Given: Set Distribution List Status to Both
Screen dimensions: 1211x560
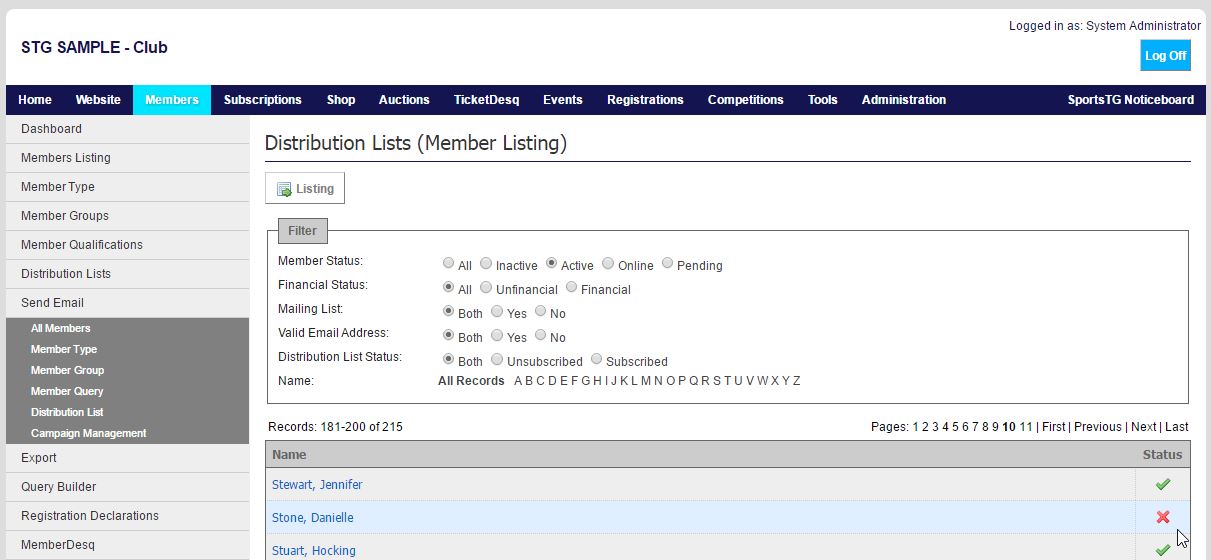Looking at the screenshot, I should (x=448, y=360).
